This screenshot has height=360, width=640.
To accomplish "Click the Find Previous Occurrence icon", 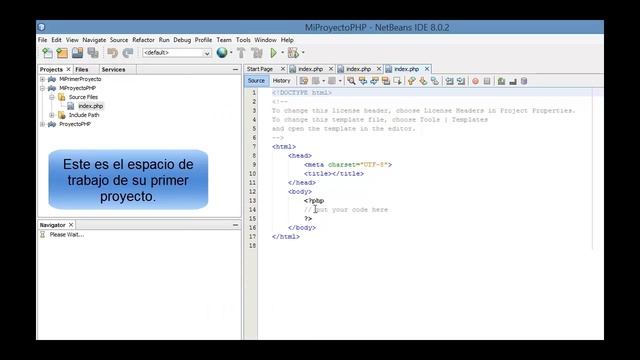I will click(362, 81).
